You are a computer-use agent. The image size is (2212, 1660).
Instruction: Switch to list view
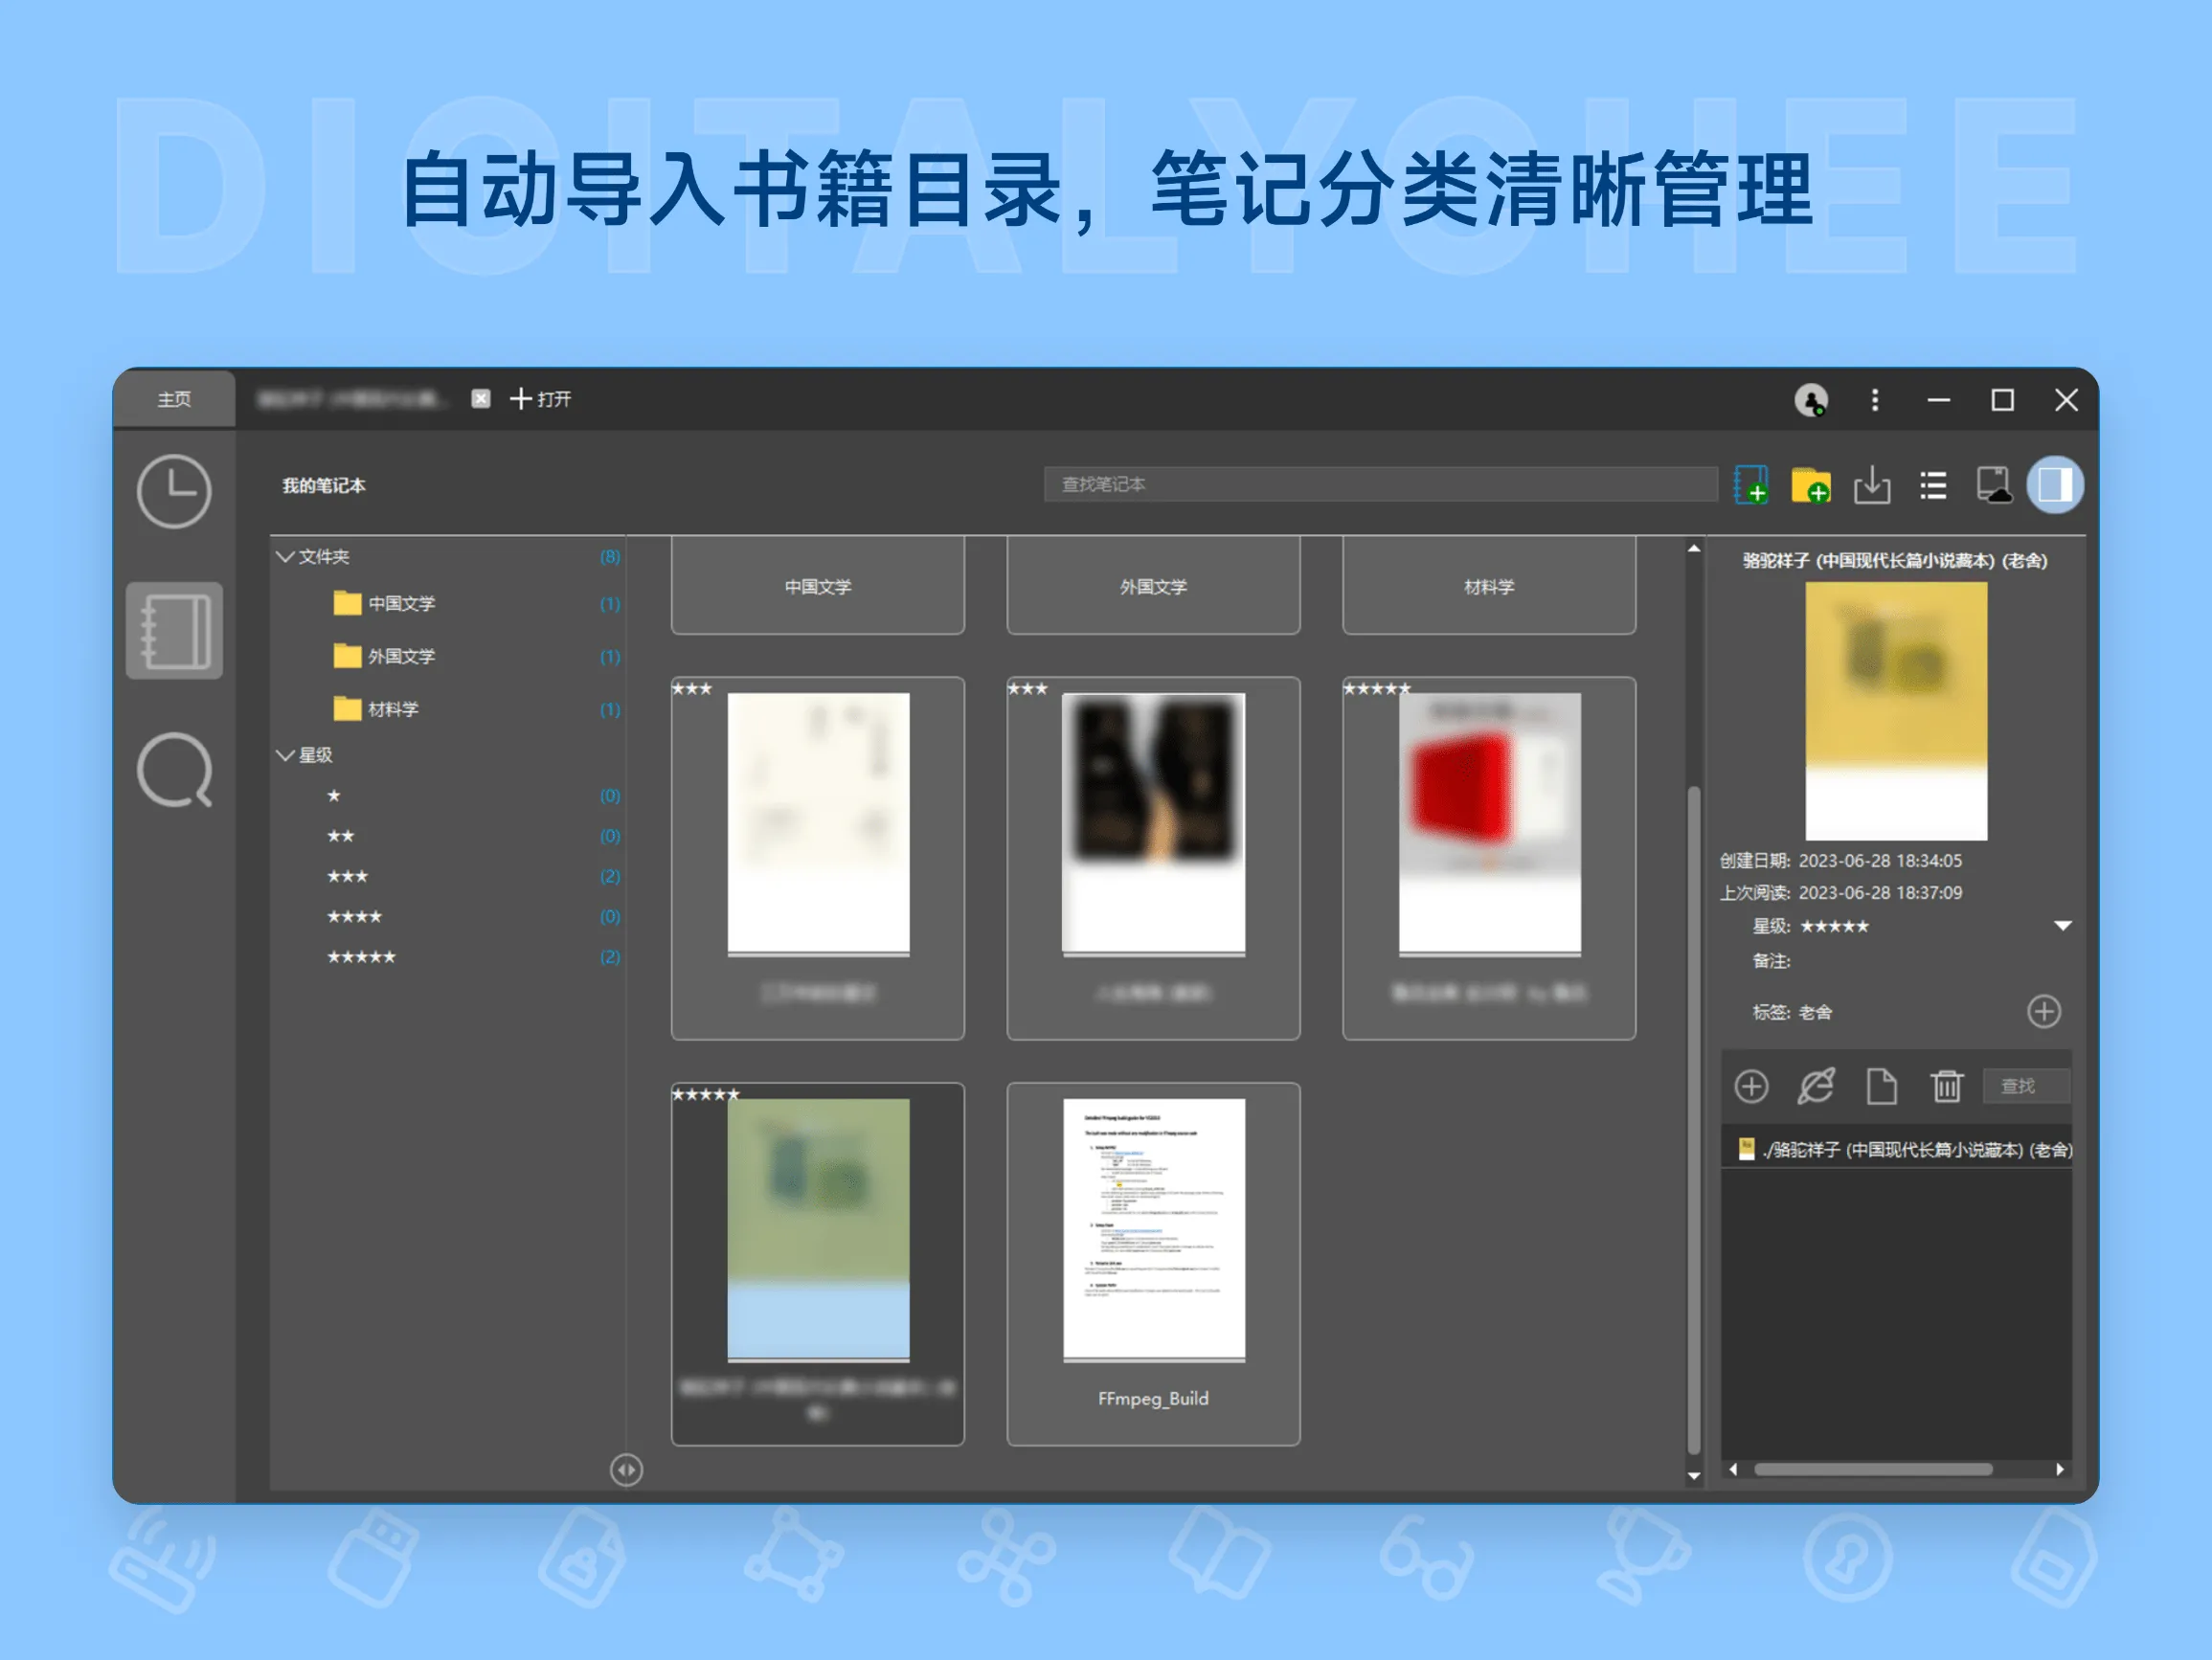tap(1933, 486)
